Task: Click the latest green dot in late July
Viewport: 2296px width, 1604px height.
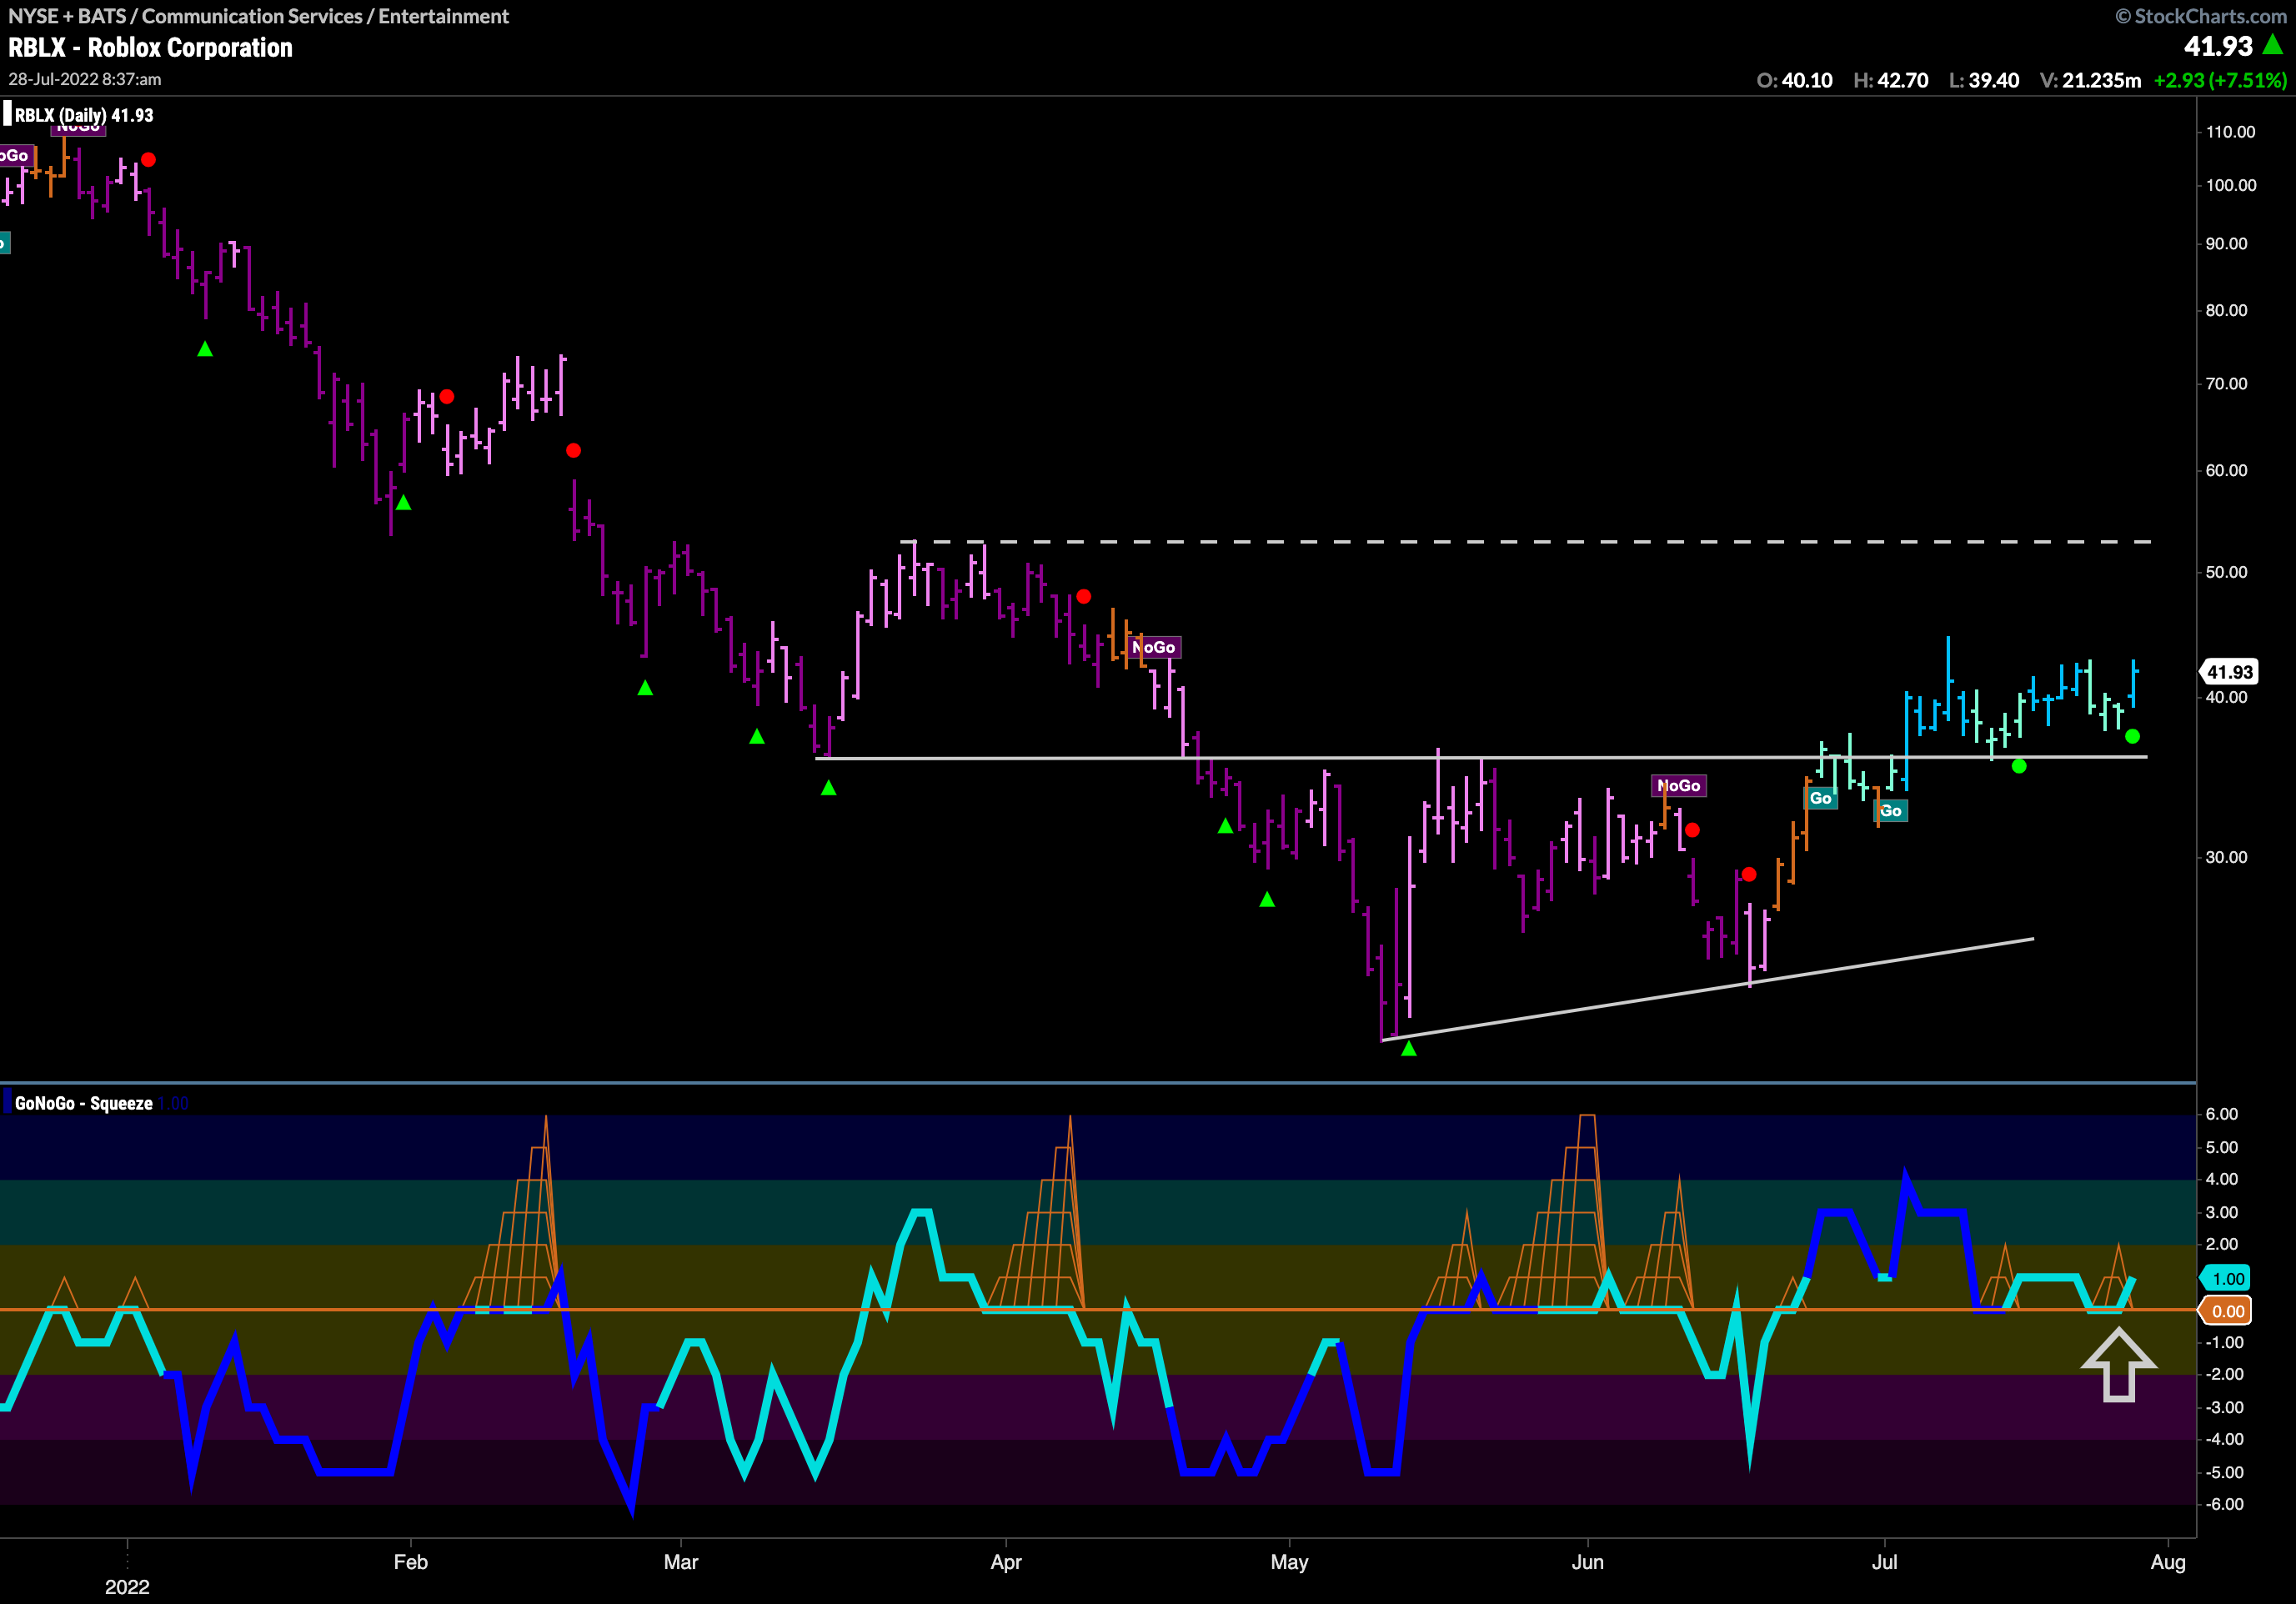Action: pos(2132,737)
